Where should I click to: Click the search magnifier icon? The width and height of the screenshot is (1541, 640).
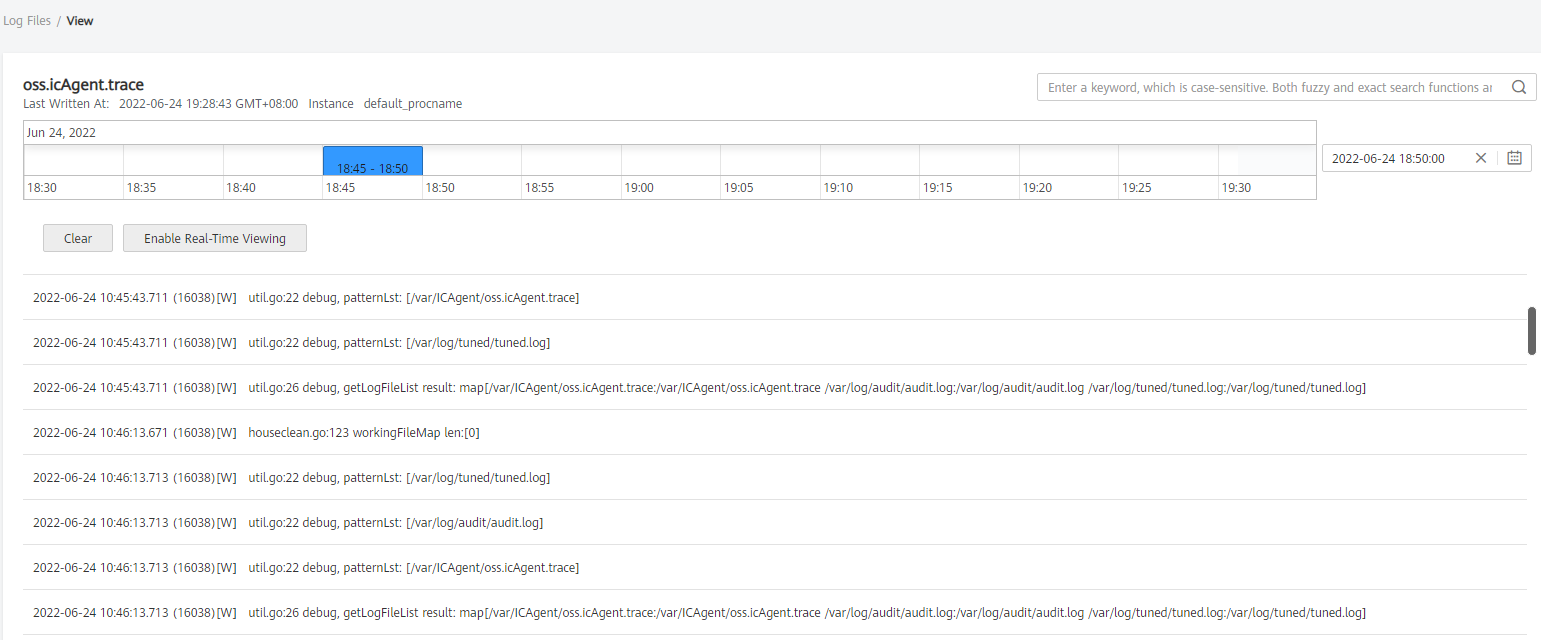point(1518,87)
